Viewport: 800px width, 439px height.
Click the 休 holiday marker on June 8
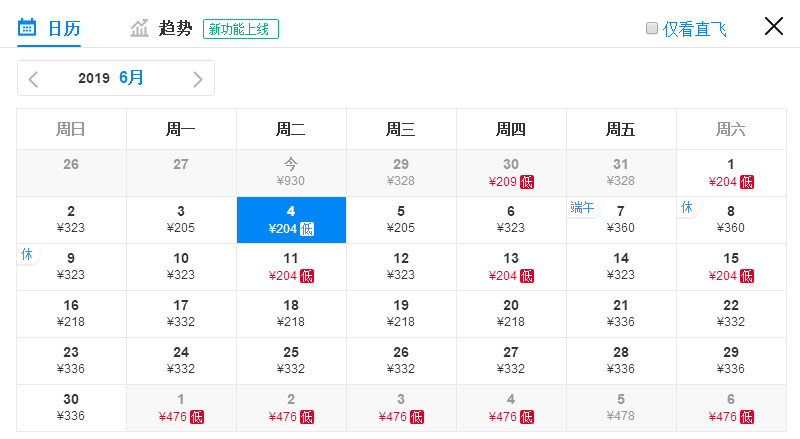tap(687, 207)
